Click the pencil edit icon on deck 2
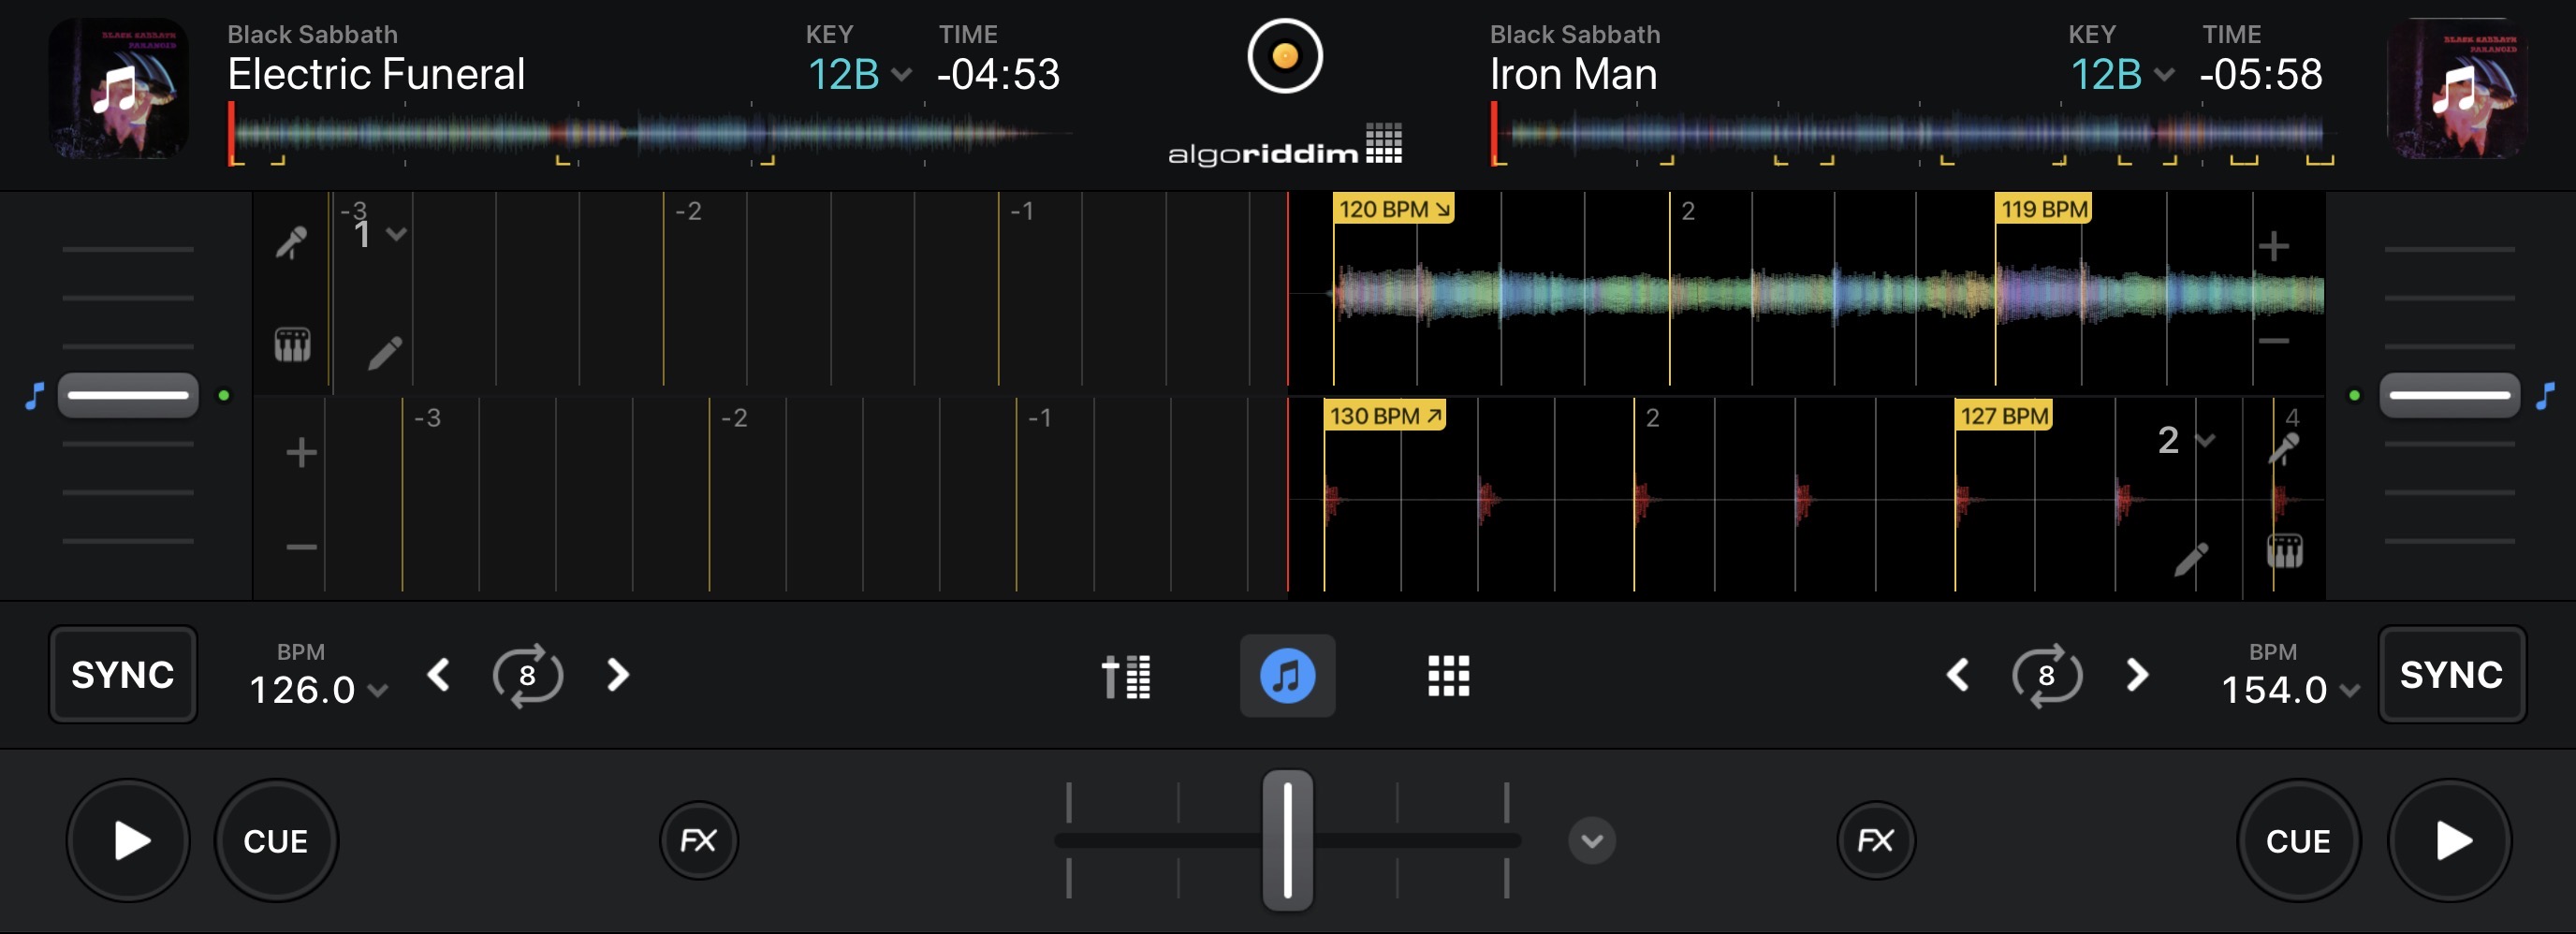The width and height of the screenshot is (2576, 934). coord(2190,559)
